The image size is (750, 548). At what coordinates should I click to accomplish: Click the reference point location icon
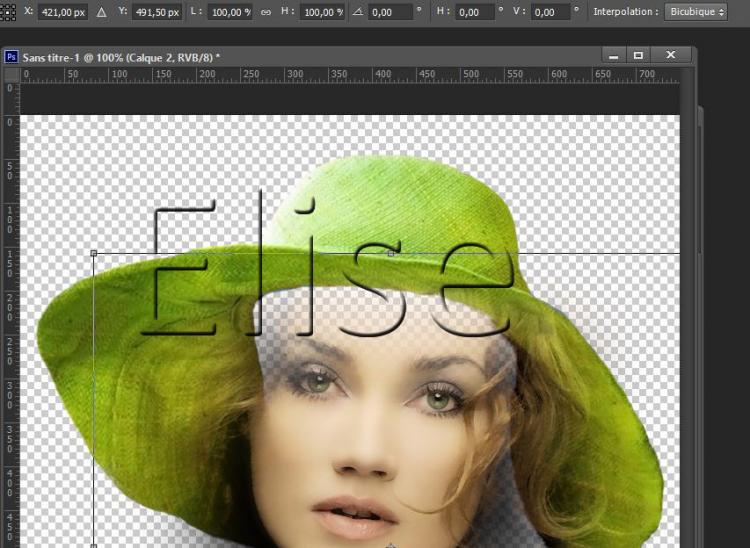coord(7,12)
